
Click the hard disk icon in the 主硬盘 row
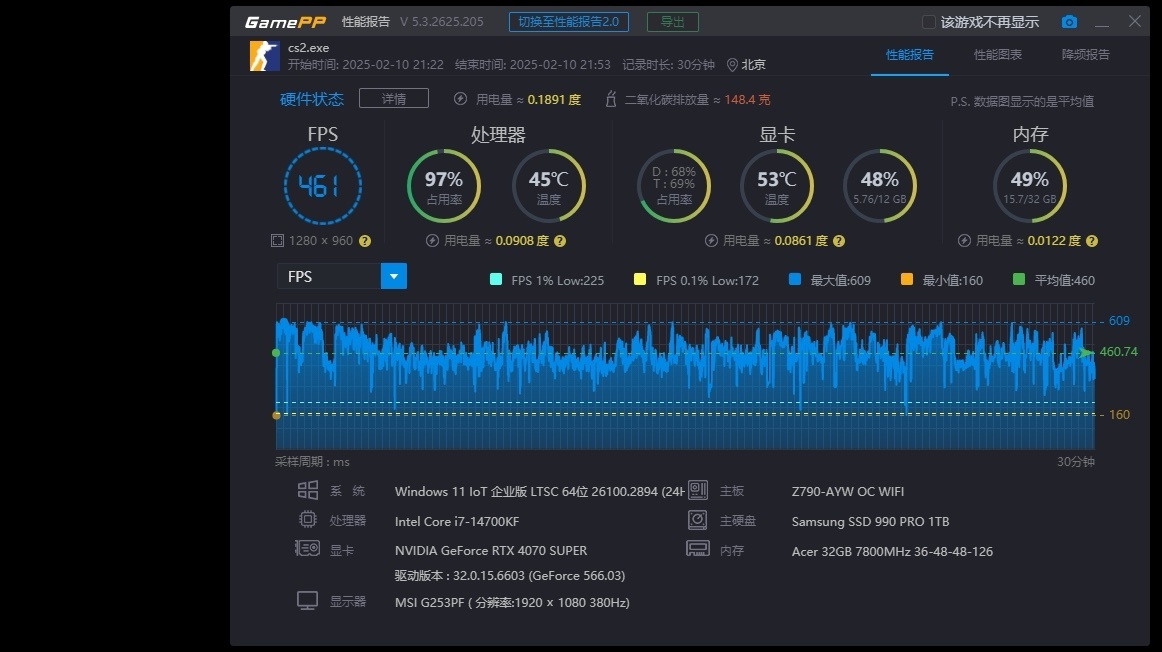(697, 520)
